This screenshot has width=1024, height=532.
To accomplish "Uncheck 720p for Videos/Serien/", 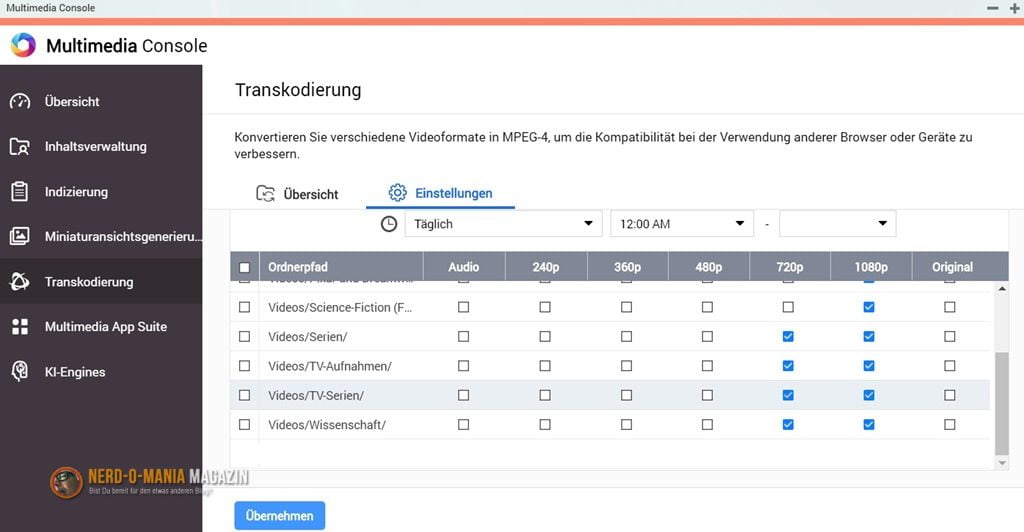I will [x=788, y=336].
